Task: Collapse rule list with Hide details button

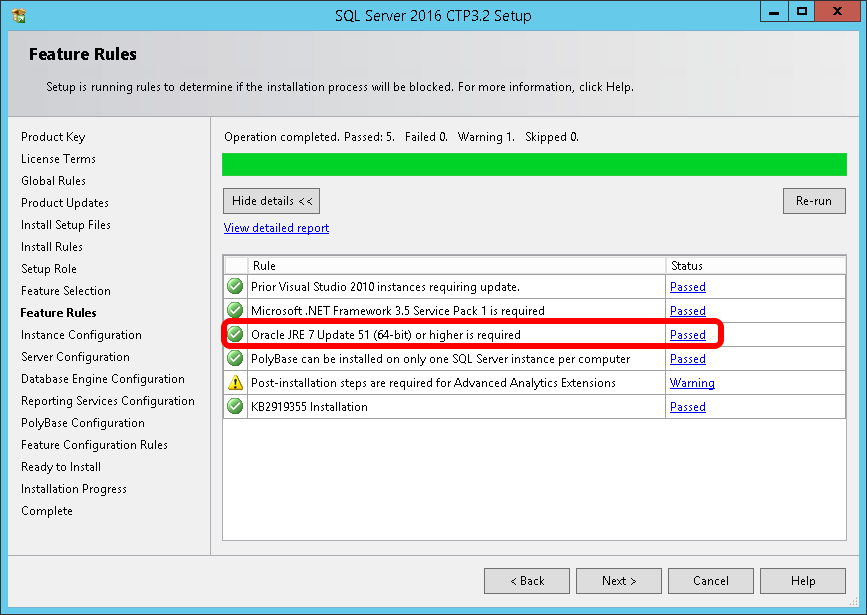Action: coord(271,201)
